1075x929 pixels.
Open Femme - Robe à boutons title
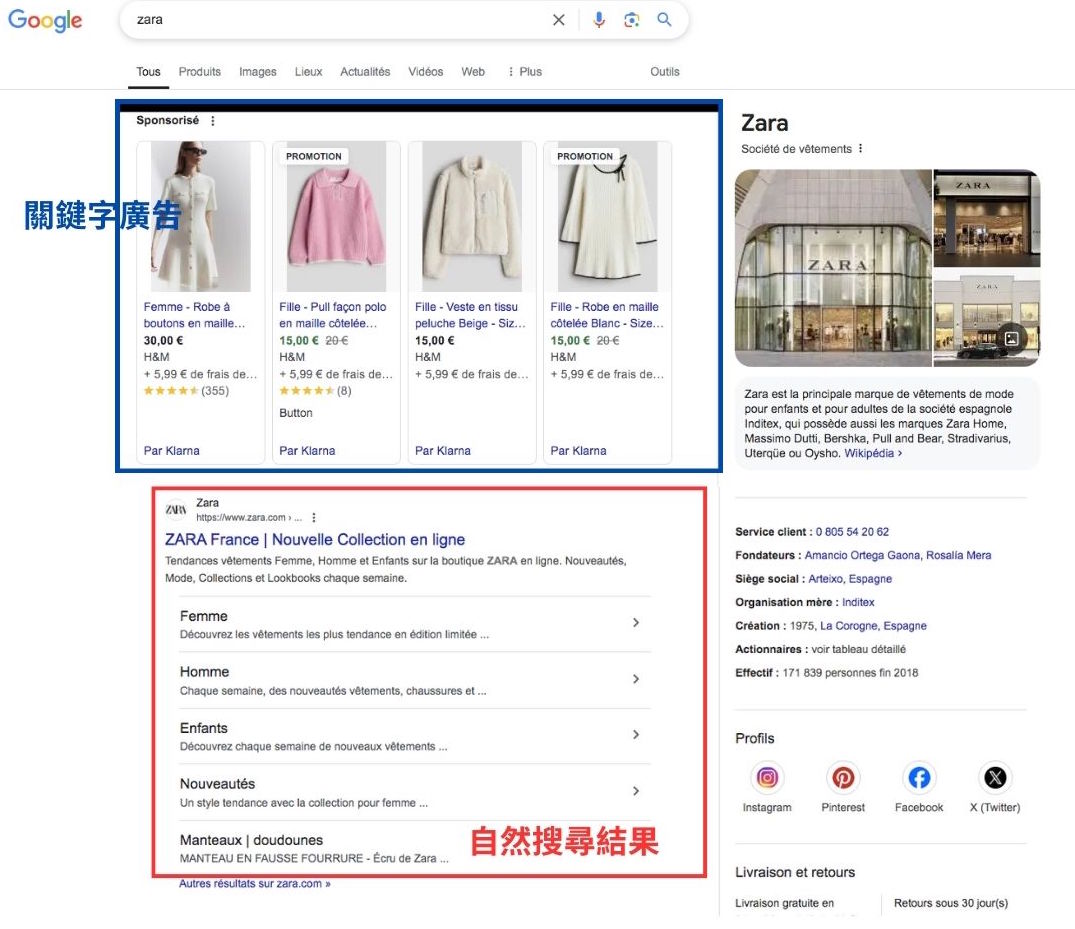[194, 315]
